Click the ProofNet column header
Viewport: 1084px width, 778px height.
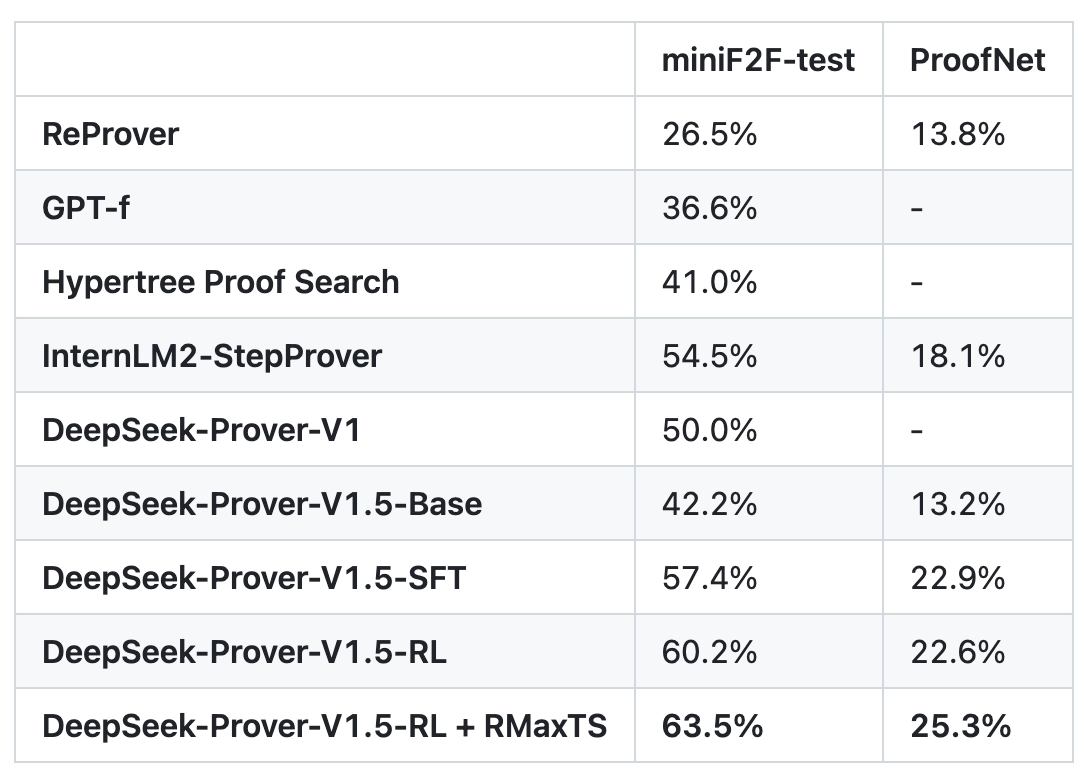pyautogui.click(x=977, y=60)
